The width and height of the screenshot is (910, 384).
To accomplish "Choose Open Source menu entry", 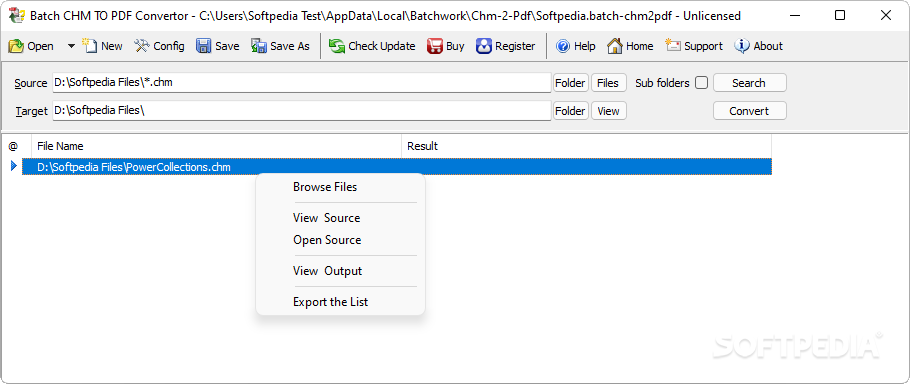I will (x=340, y=240).
